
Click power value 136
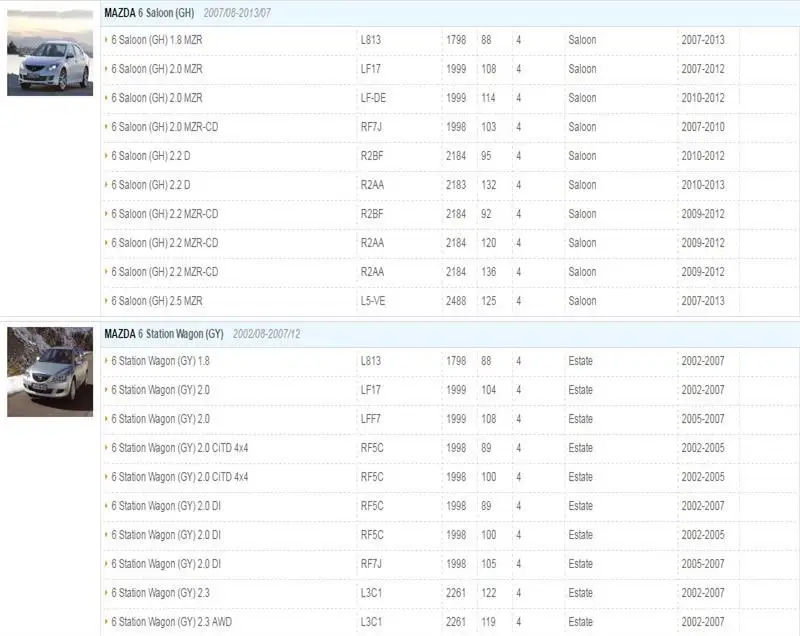click(x=489, y=272)
